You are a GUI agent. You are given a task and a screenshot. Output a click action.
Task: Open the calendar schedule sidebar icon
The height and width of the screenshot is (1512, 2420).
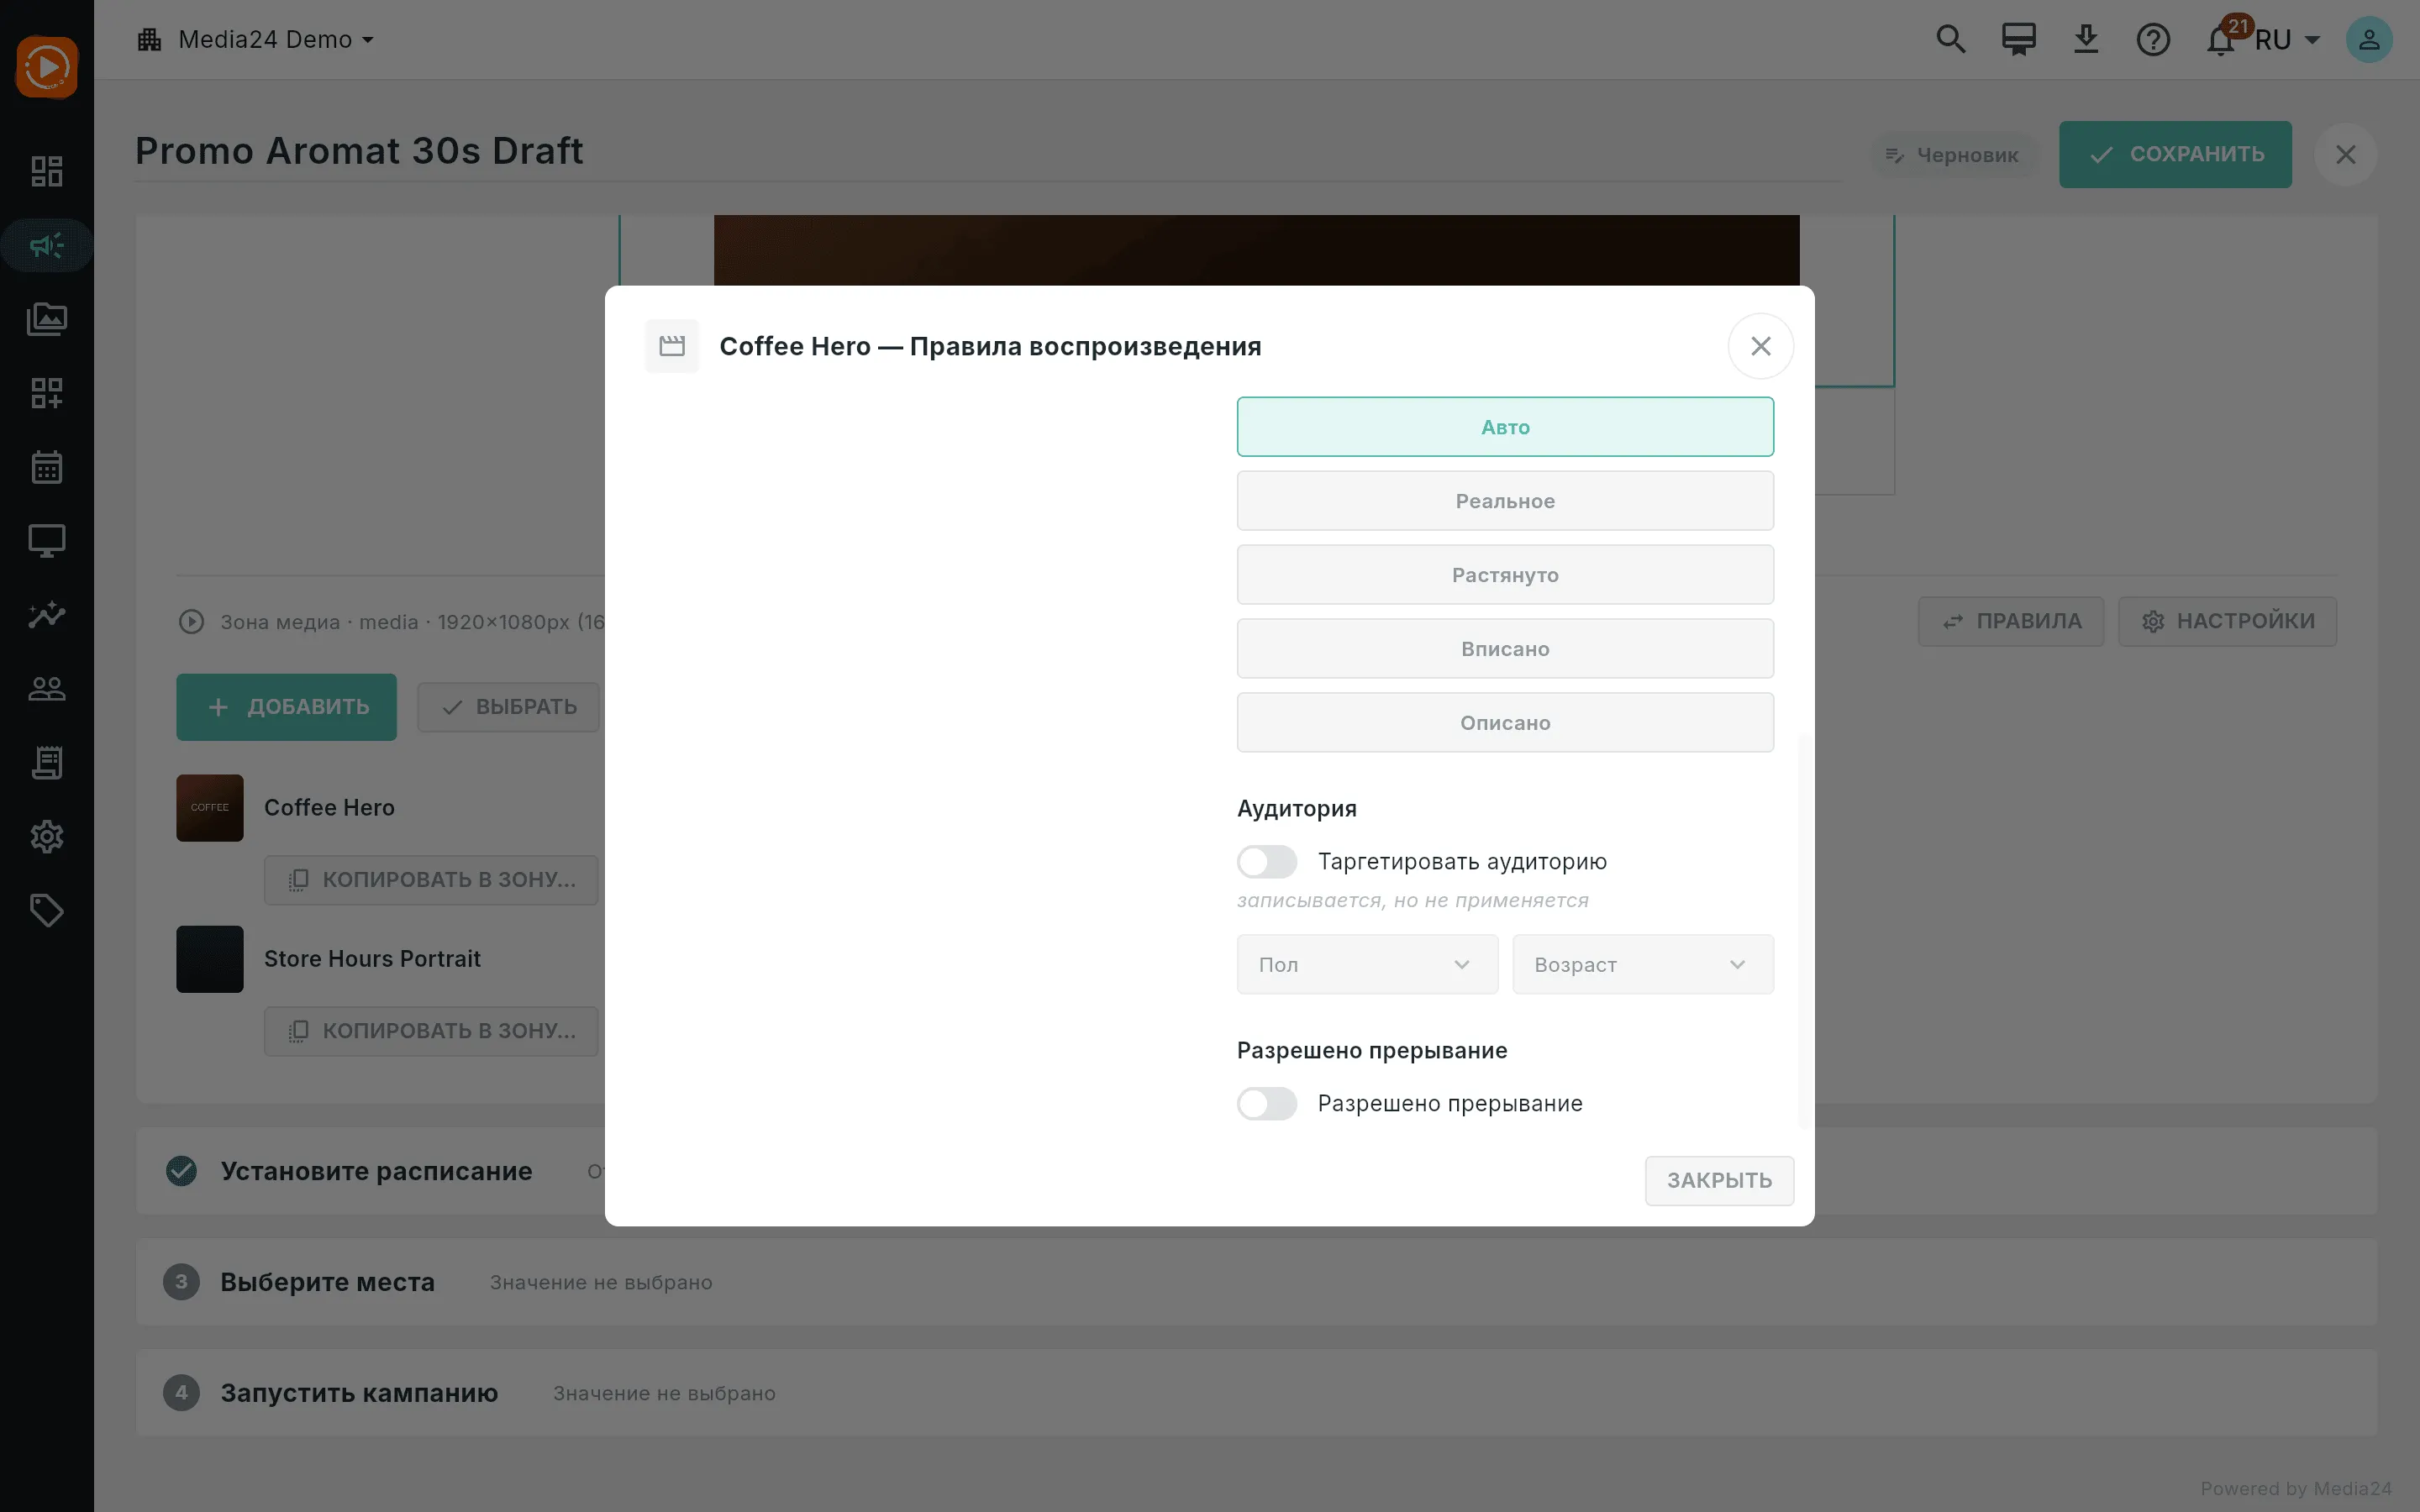46,467
